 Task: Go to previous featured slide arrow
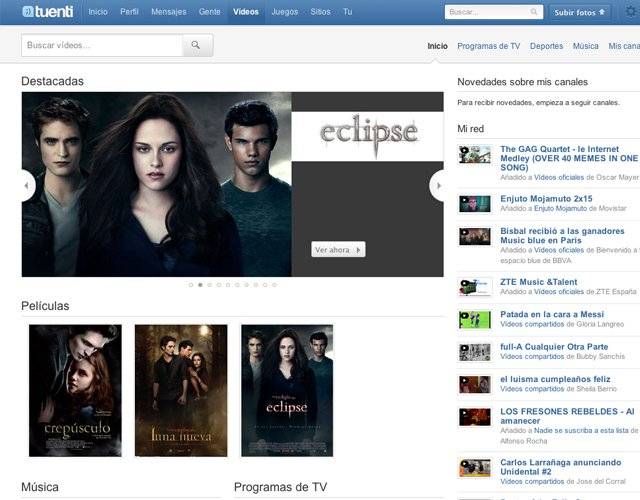coord(28,186)
